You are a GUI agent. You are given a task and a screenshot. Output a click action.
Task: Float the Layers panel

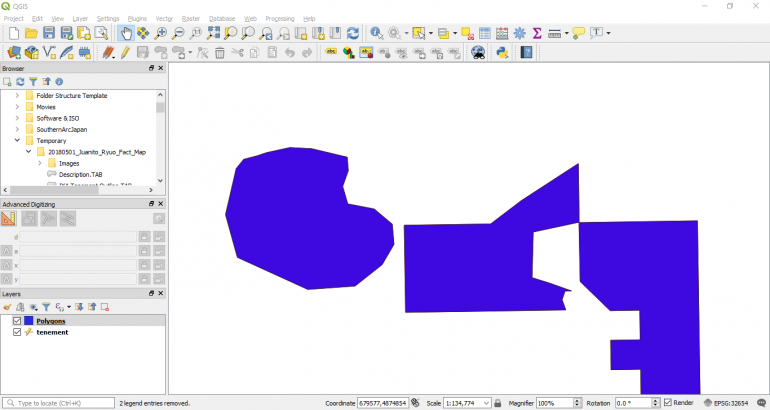tap(151, 293)
